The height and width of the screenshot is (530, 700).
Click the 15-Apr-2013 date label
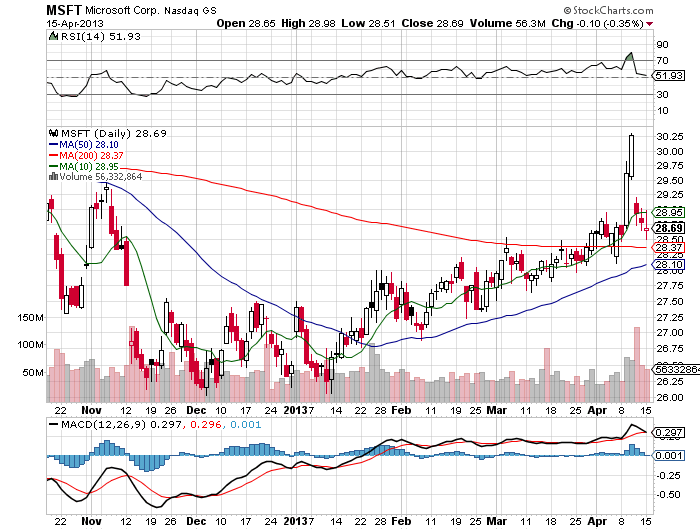coord(75,24)
